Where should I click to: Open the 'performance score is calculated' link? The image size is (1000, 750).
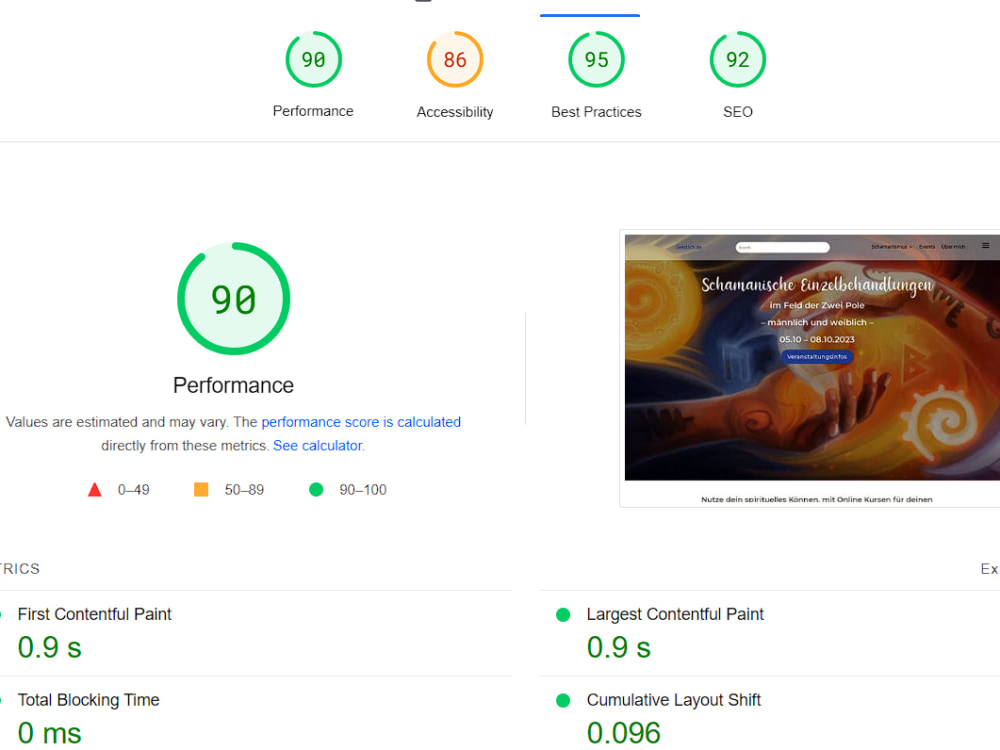click(361, 422)
